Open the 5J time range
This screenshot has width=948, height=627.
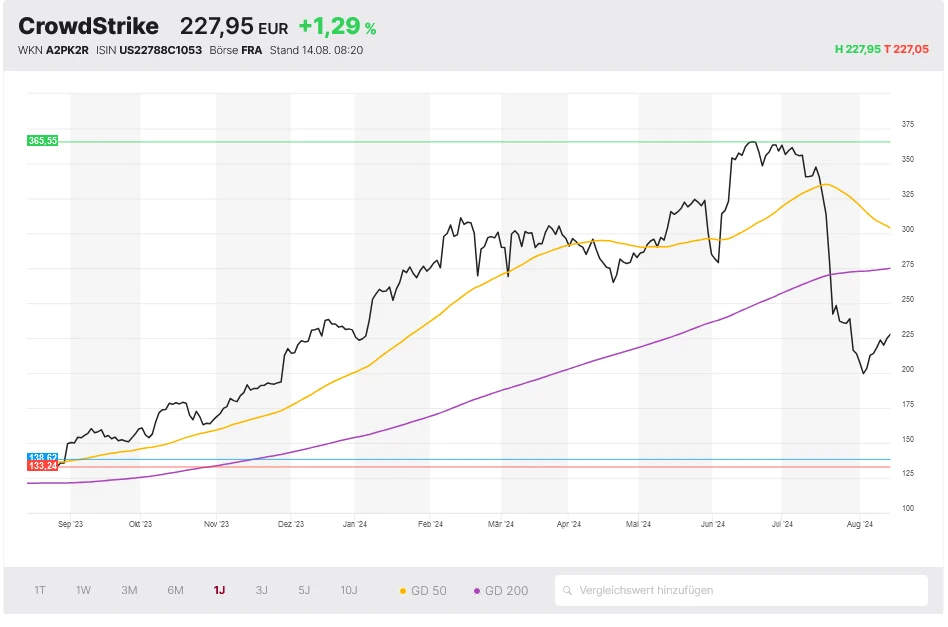tap(304, 590)
